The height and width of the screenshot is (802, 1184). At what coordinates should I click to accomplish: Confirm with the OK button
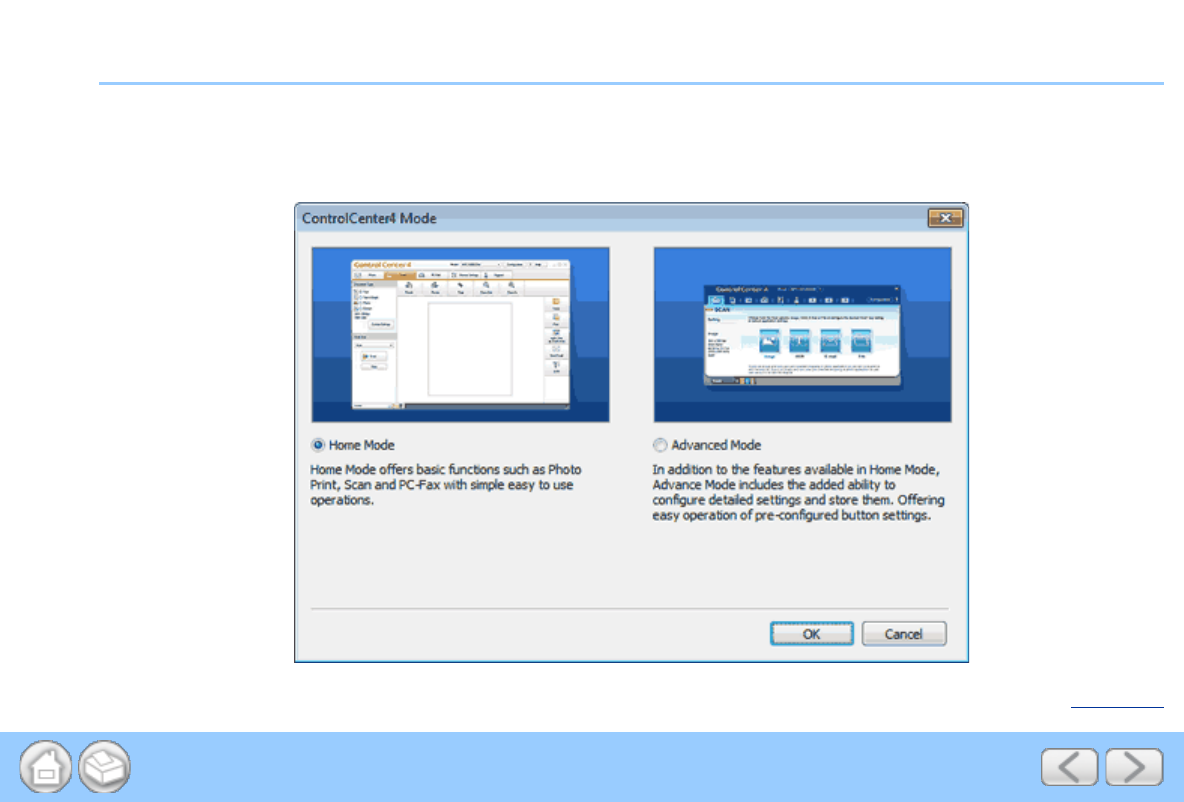click(x=812, y=634)
